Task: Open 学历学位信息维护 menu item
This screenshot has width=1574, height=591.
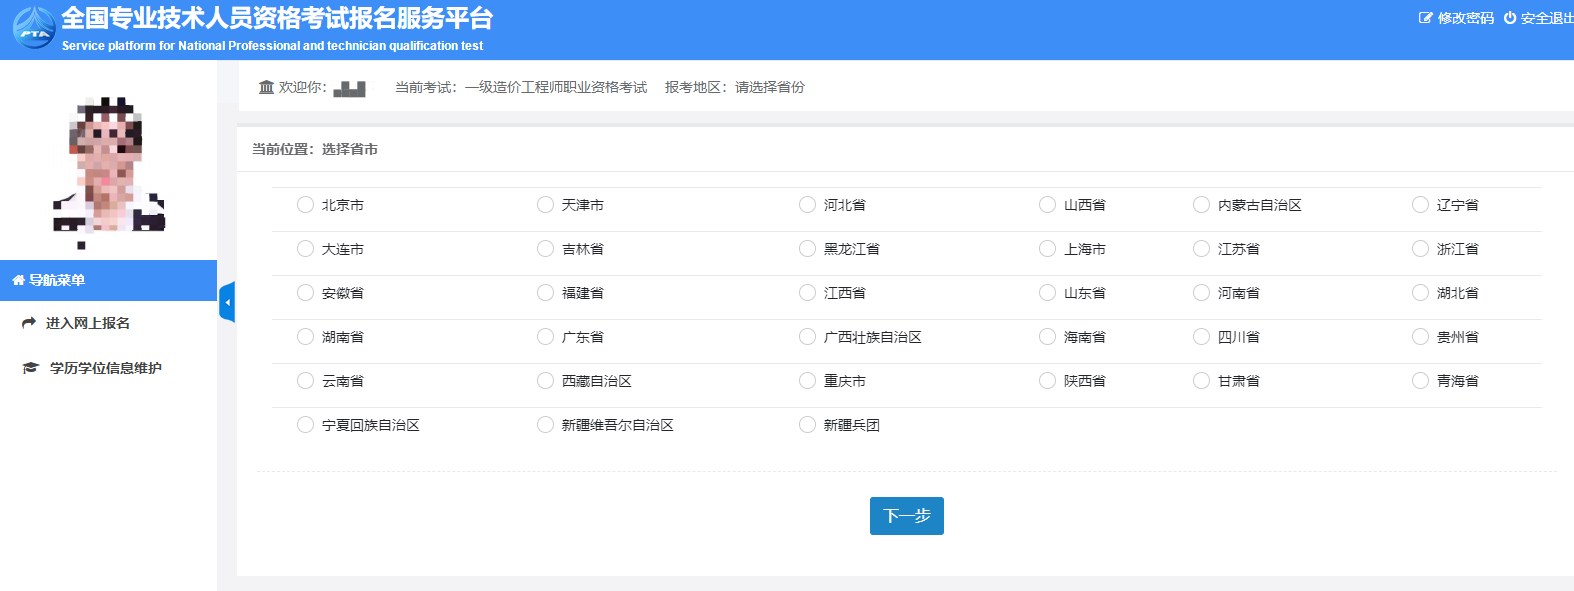Action: (105, 368)
